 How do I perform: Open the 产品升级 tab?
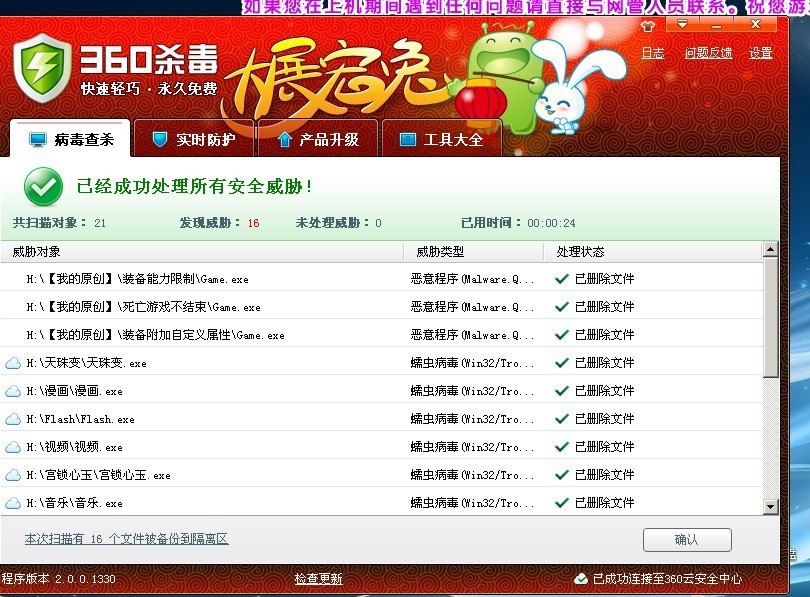pos(318,139)
